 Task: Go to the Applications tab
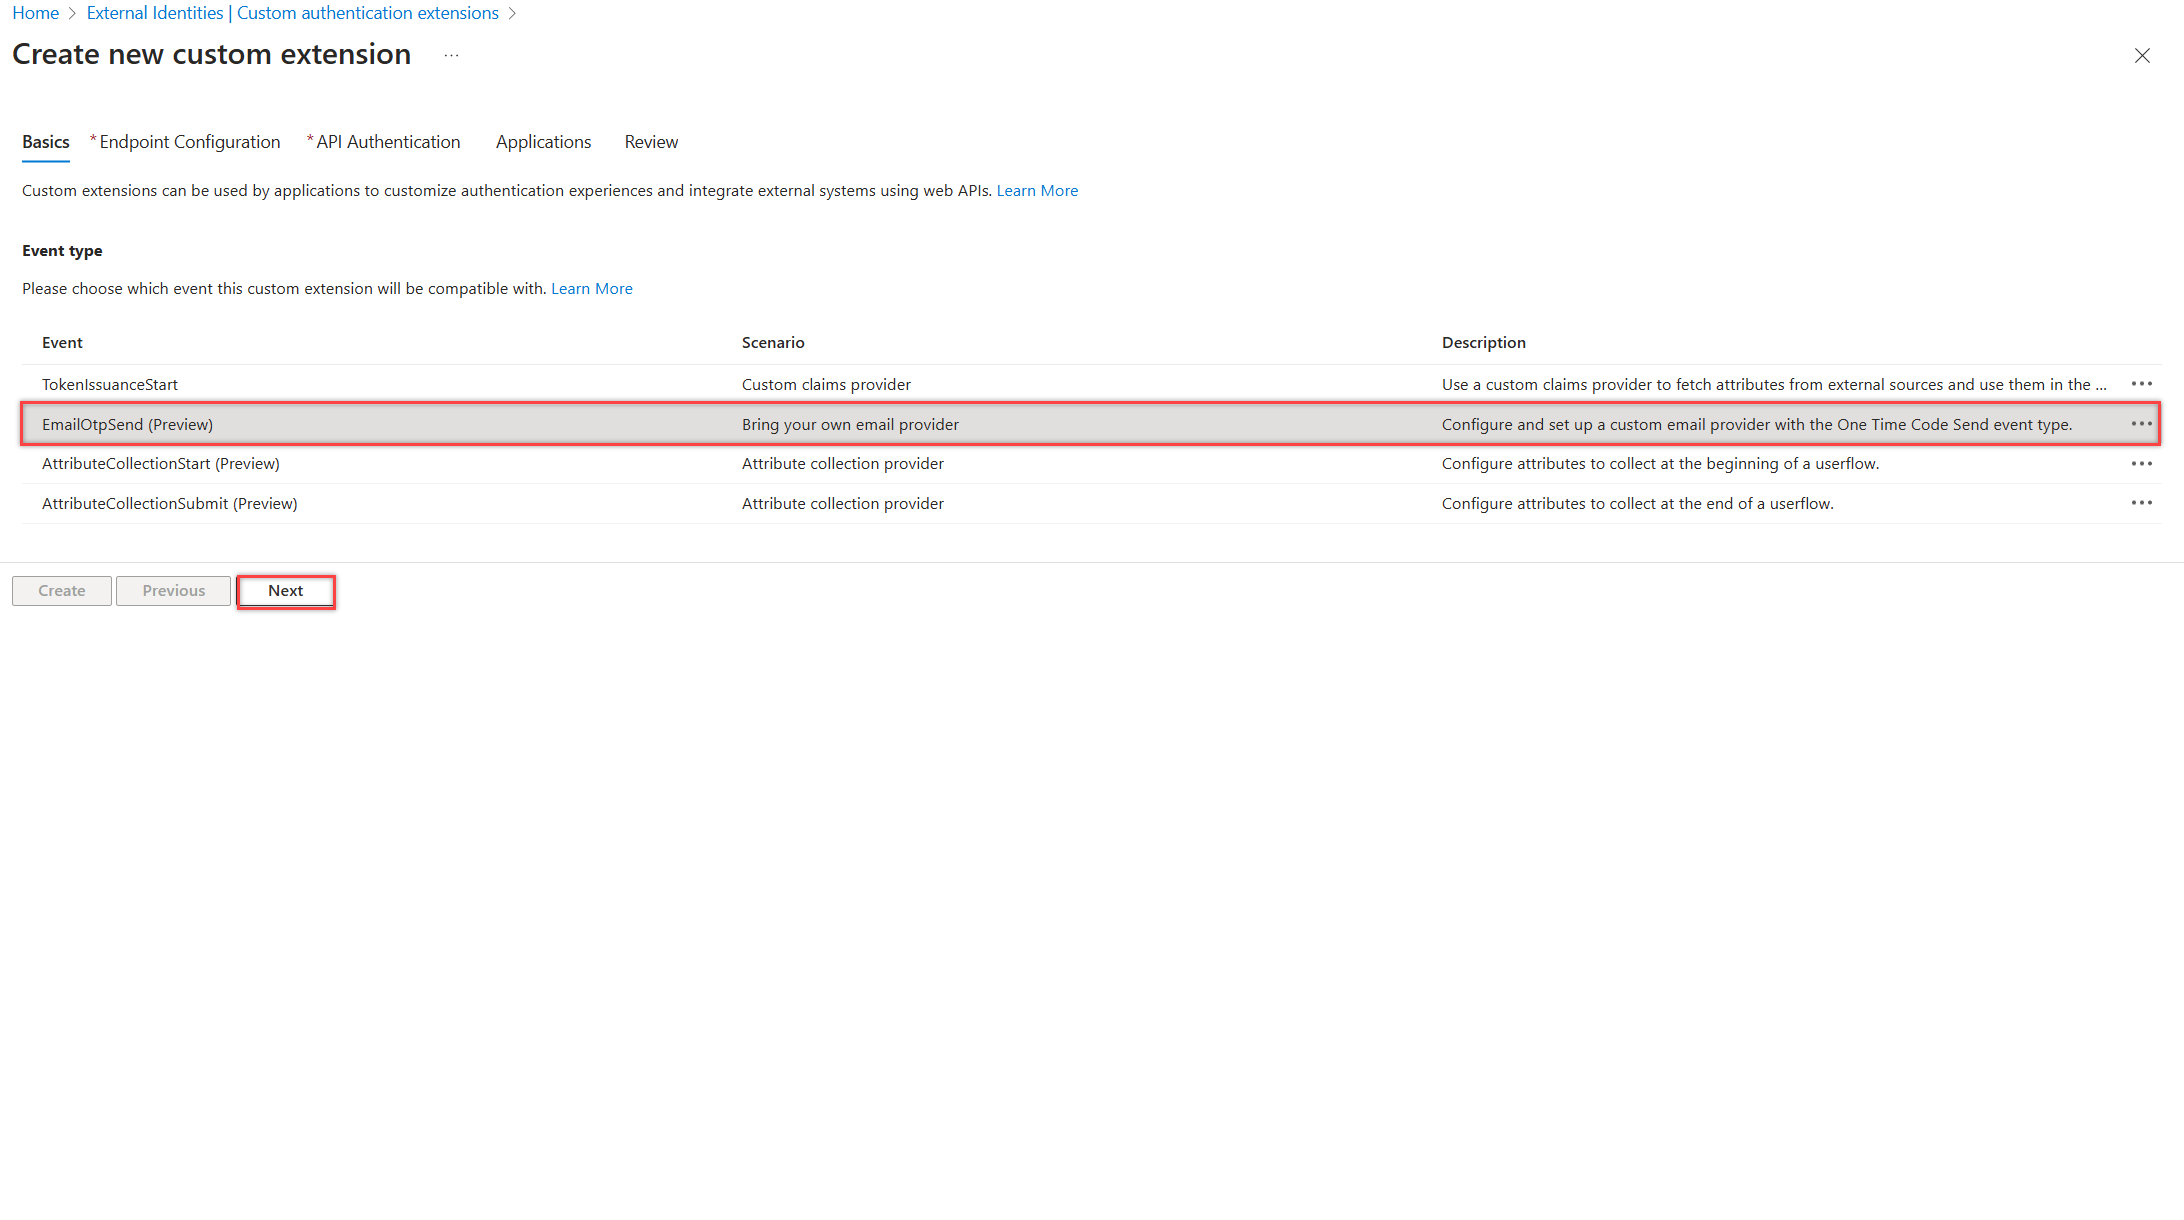tap(543, 142)
